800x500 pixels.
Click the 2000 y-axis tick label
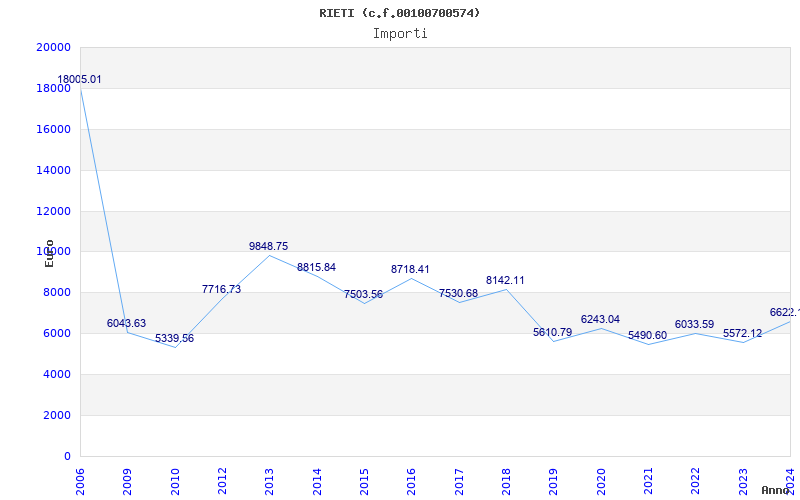(57, 415)
